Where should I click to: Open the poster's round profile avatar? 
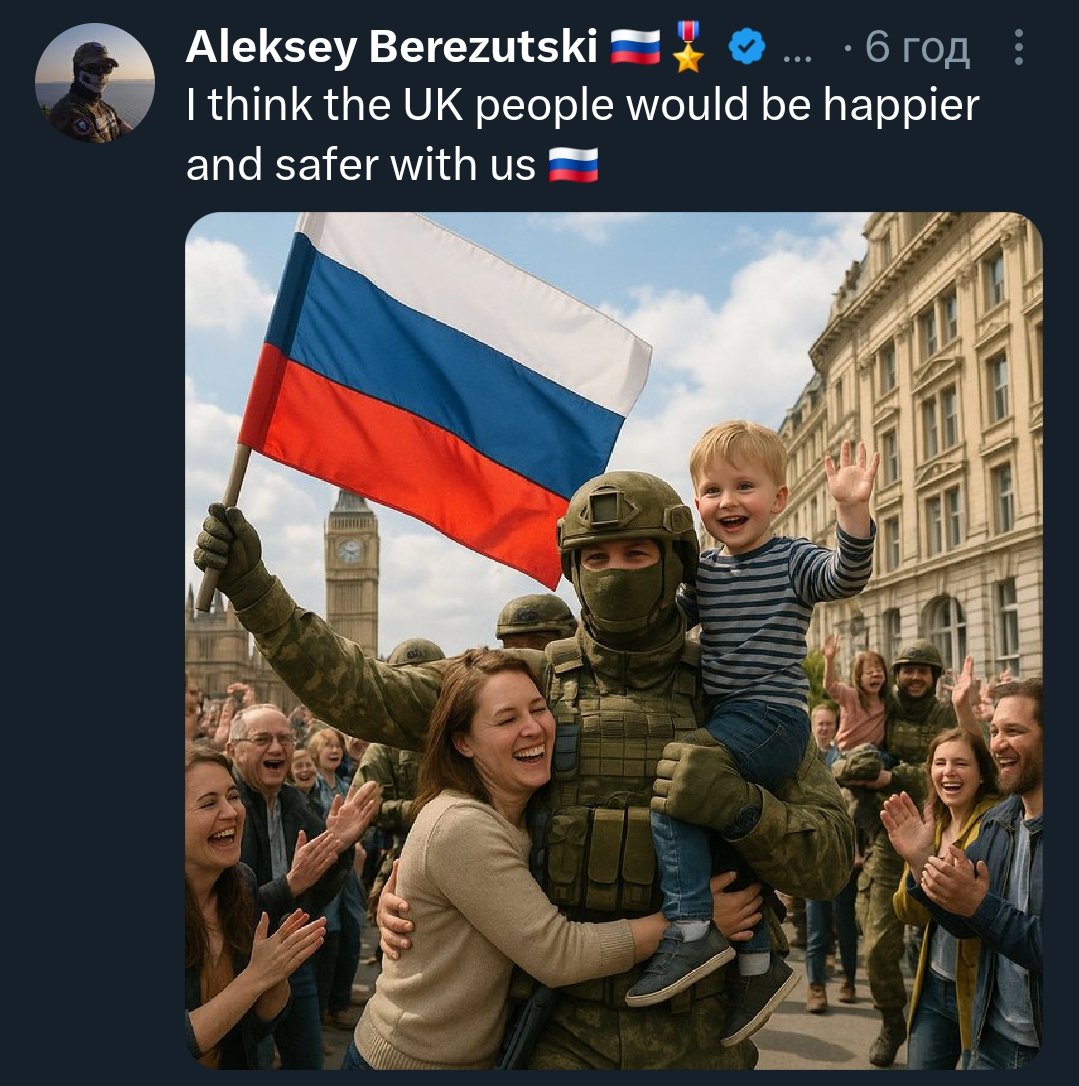[95, 83]
